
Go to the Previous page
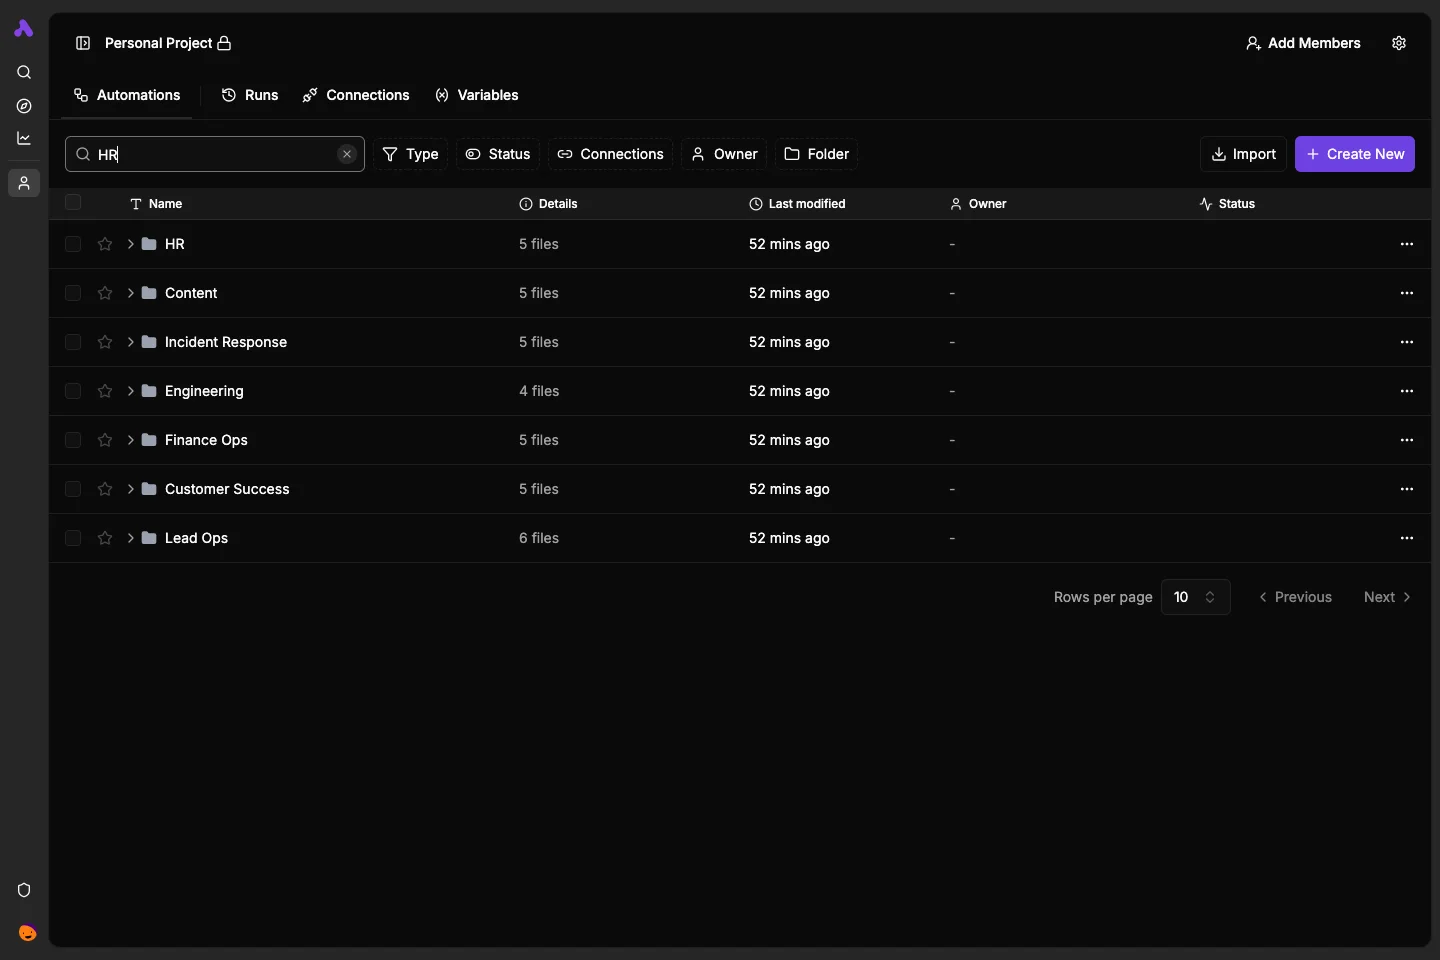pyautogui.click(x=1295, y=597)
